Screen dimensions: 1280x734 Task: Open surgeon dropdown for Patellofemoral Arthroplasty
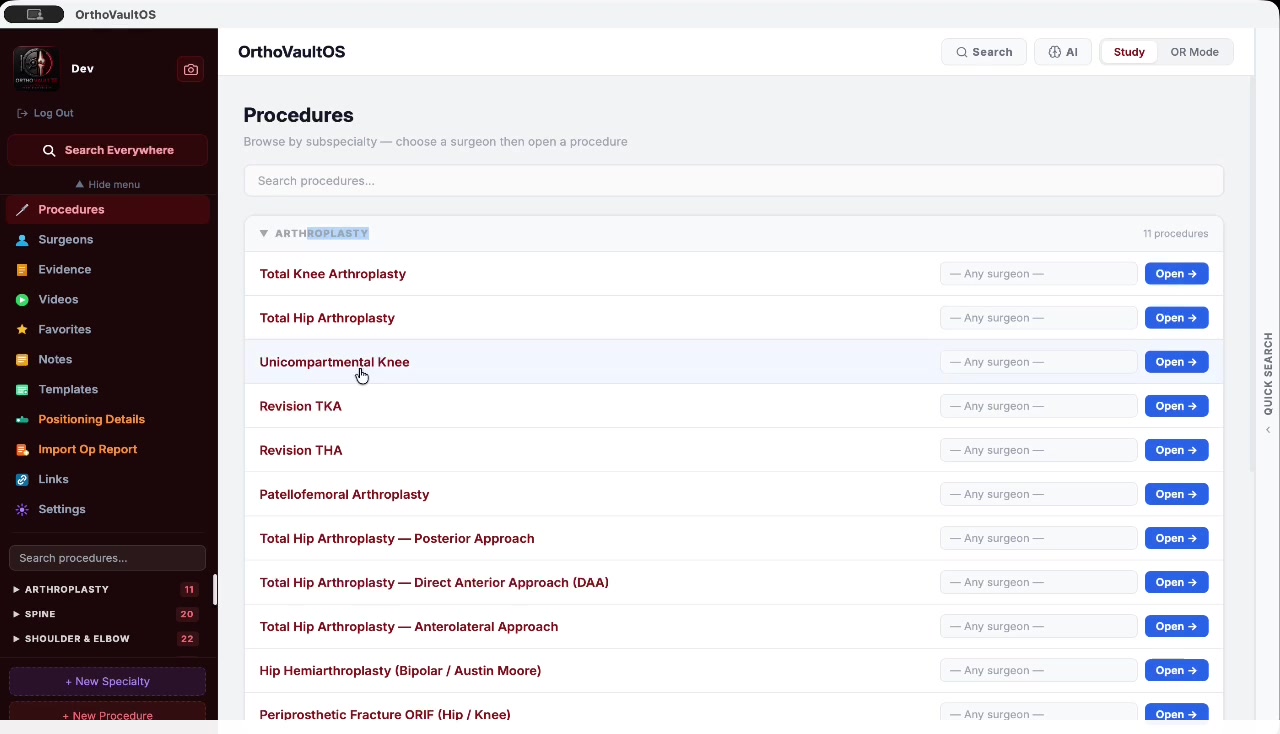(x=1038, y=494)
